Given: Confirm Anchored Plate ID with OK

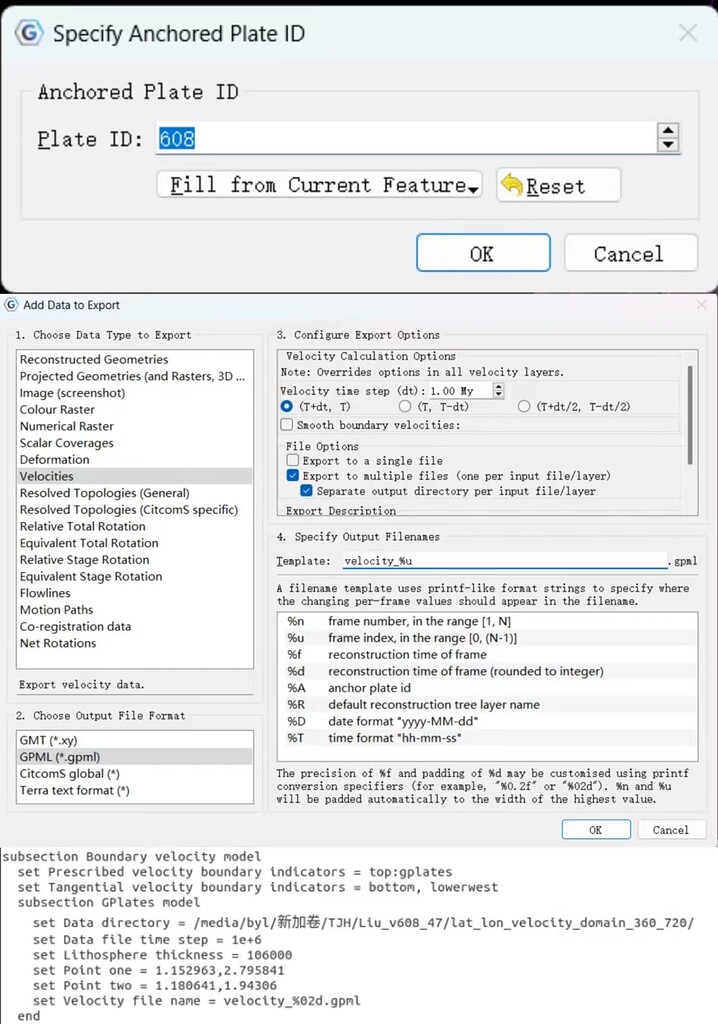Looking at the screenshot, I should pos(483,253).
